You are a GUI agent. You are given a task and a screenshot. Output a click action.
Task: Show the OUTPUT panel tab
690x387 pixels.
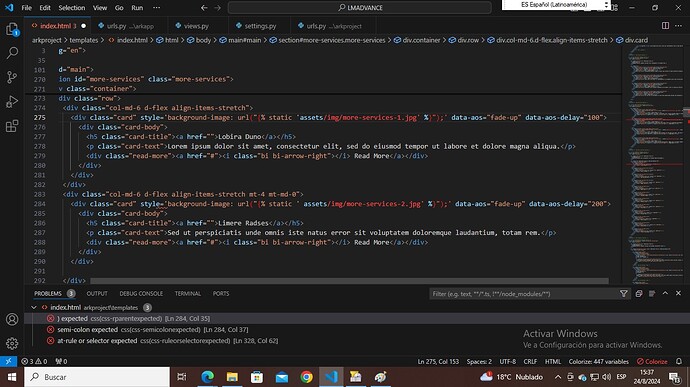click(x=97, y=294)
